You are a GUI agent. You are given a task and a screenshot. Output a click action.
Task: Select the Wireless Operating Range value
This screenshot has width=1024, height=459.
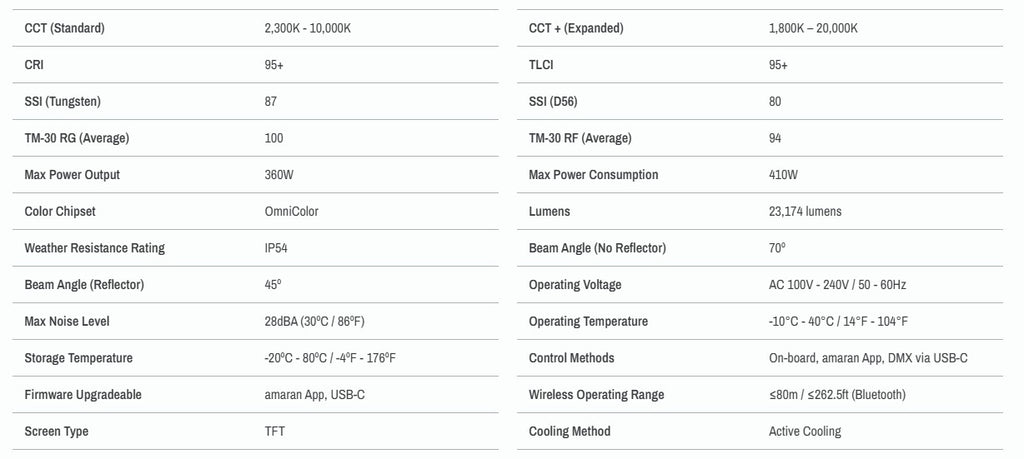pyautogui.click(x=837, y=394)
